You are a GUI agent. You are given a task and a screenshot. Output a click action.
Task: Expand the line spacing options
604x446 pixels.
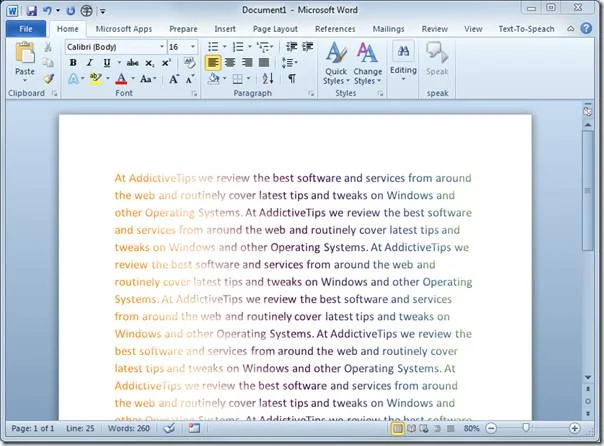coord(290,63)
